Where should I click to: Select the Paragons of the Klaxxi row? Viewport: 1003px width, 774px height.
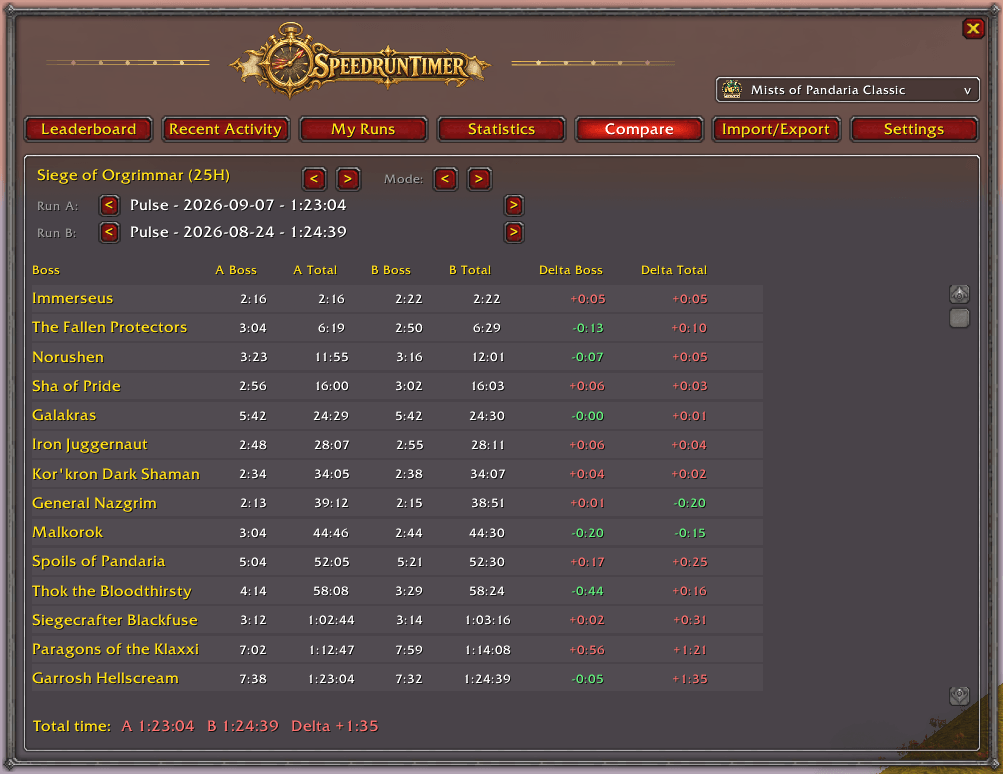[x=397, y=650]
